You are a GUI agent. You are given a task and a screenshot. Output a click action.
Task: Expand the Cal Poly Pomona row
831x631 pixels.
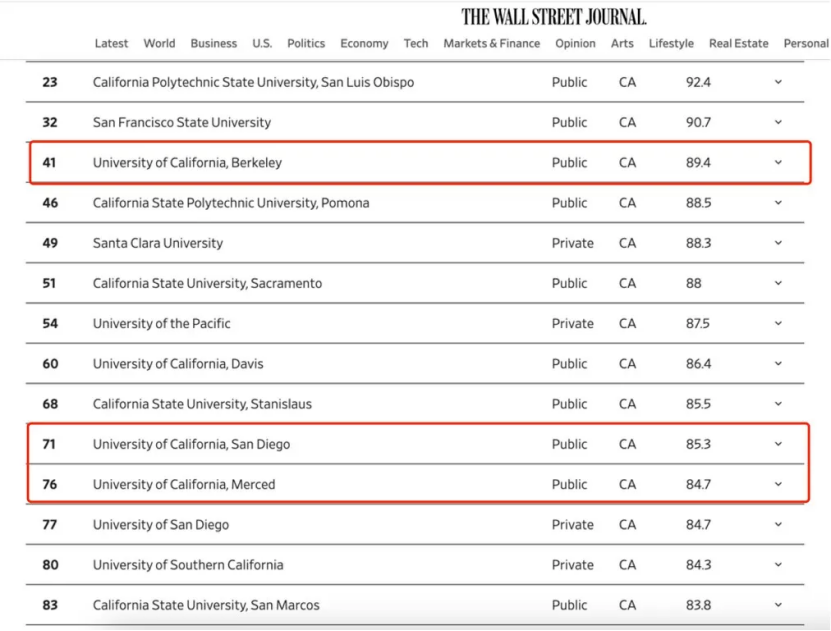tap(778, 203)
